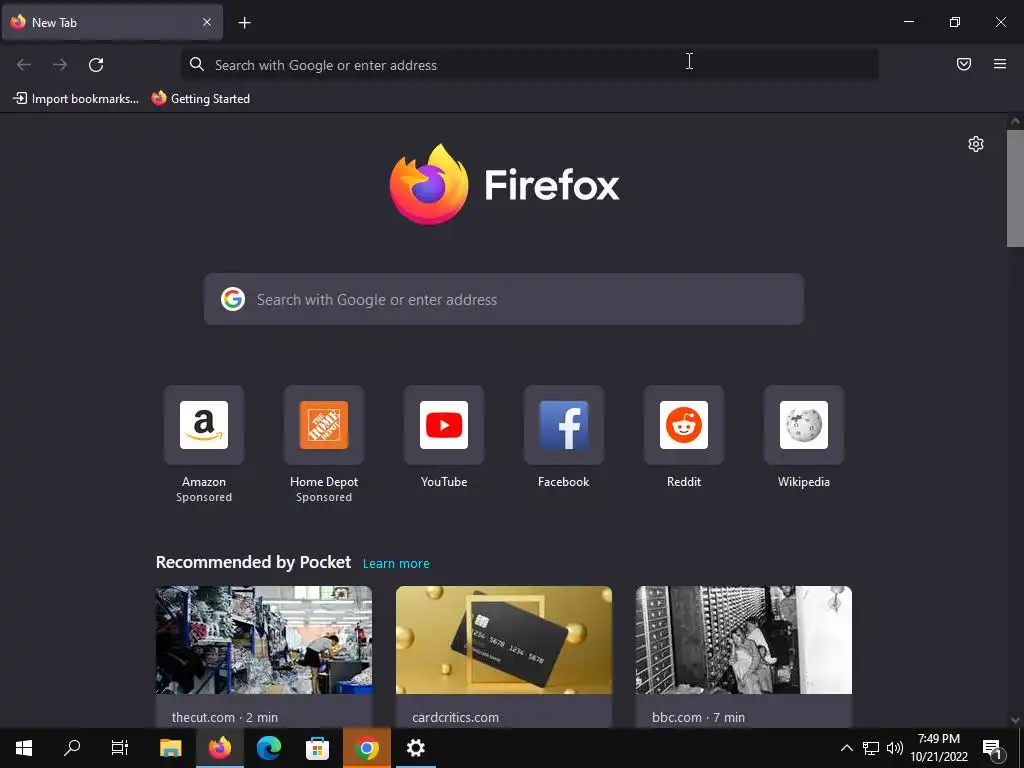The height and width of the screenshot is (768, 1024).
Task: Click the forward navigation arrow
Action: (x=60, y=65)
